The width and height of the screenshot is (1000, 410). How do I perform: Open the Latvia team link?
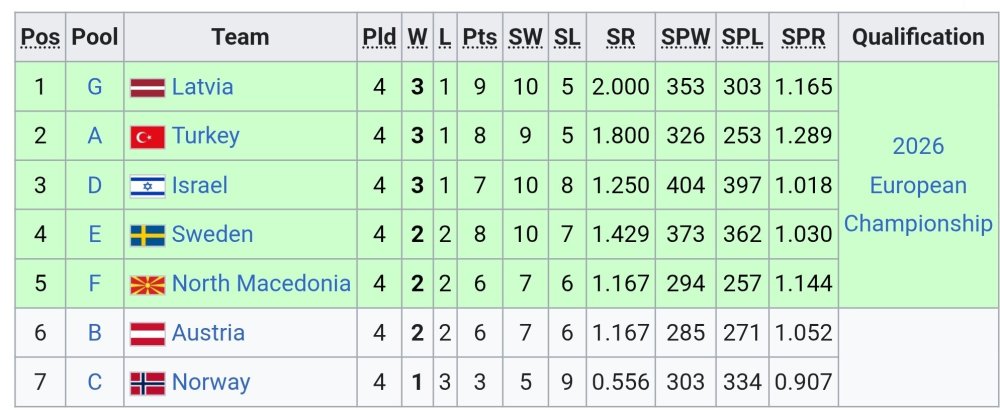tap(202, 87)
